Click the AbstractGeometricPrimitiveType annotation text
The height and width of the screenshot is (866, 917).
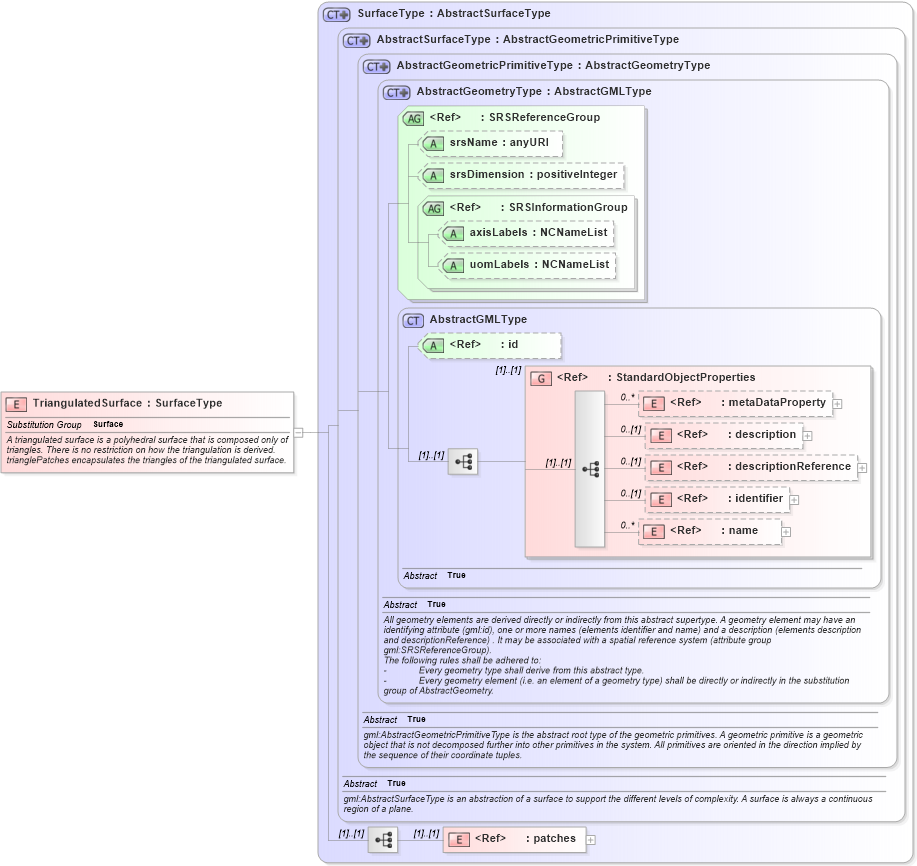click(613, 745)
